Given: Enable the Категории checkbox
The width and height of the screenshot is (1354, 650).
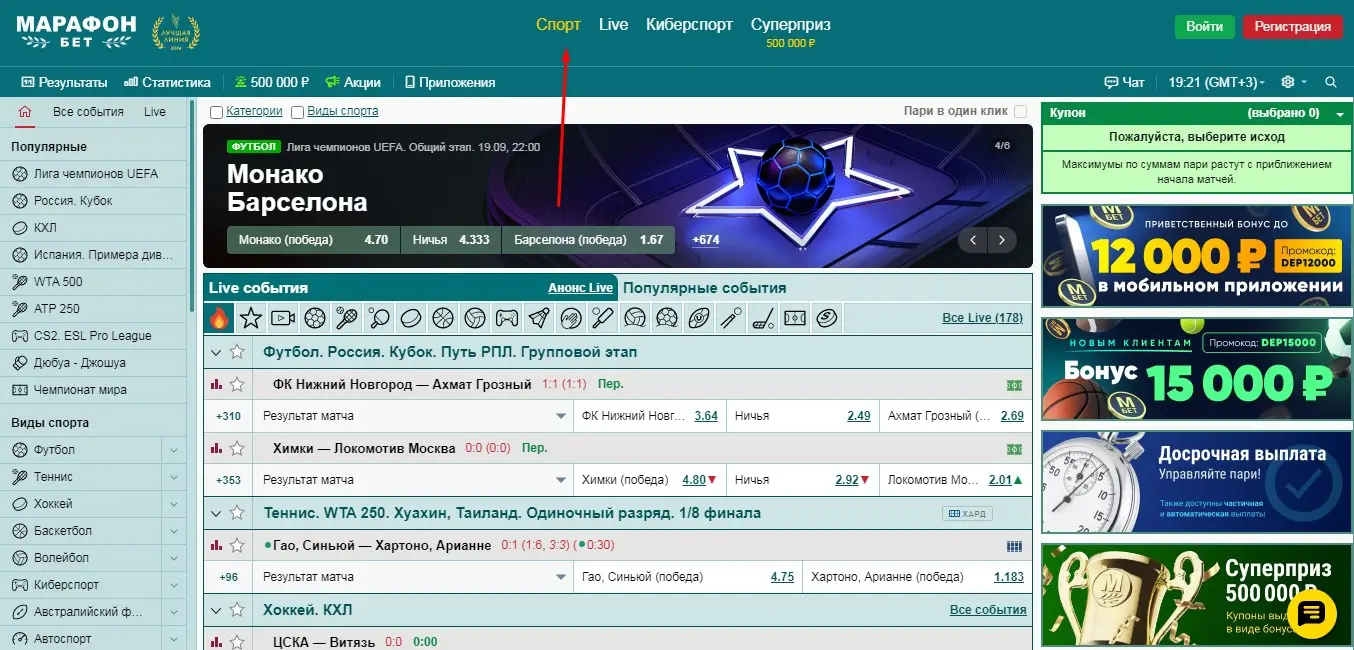Looking at the screenshot, I should tap(216, 112).
